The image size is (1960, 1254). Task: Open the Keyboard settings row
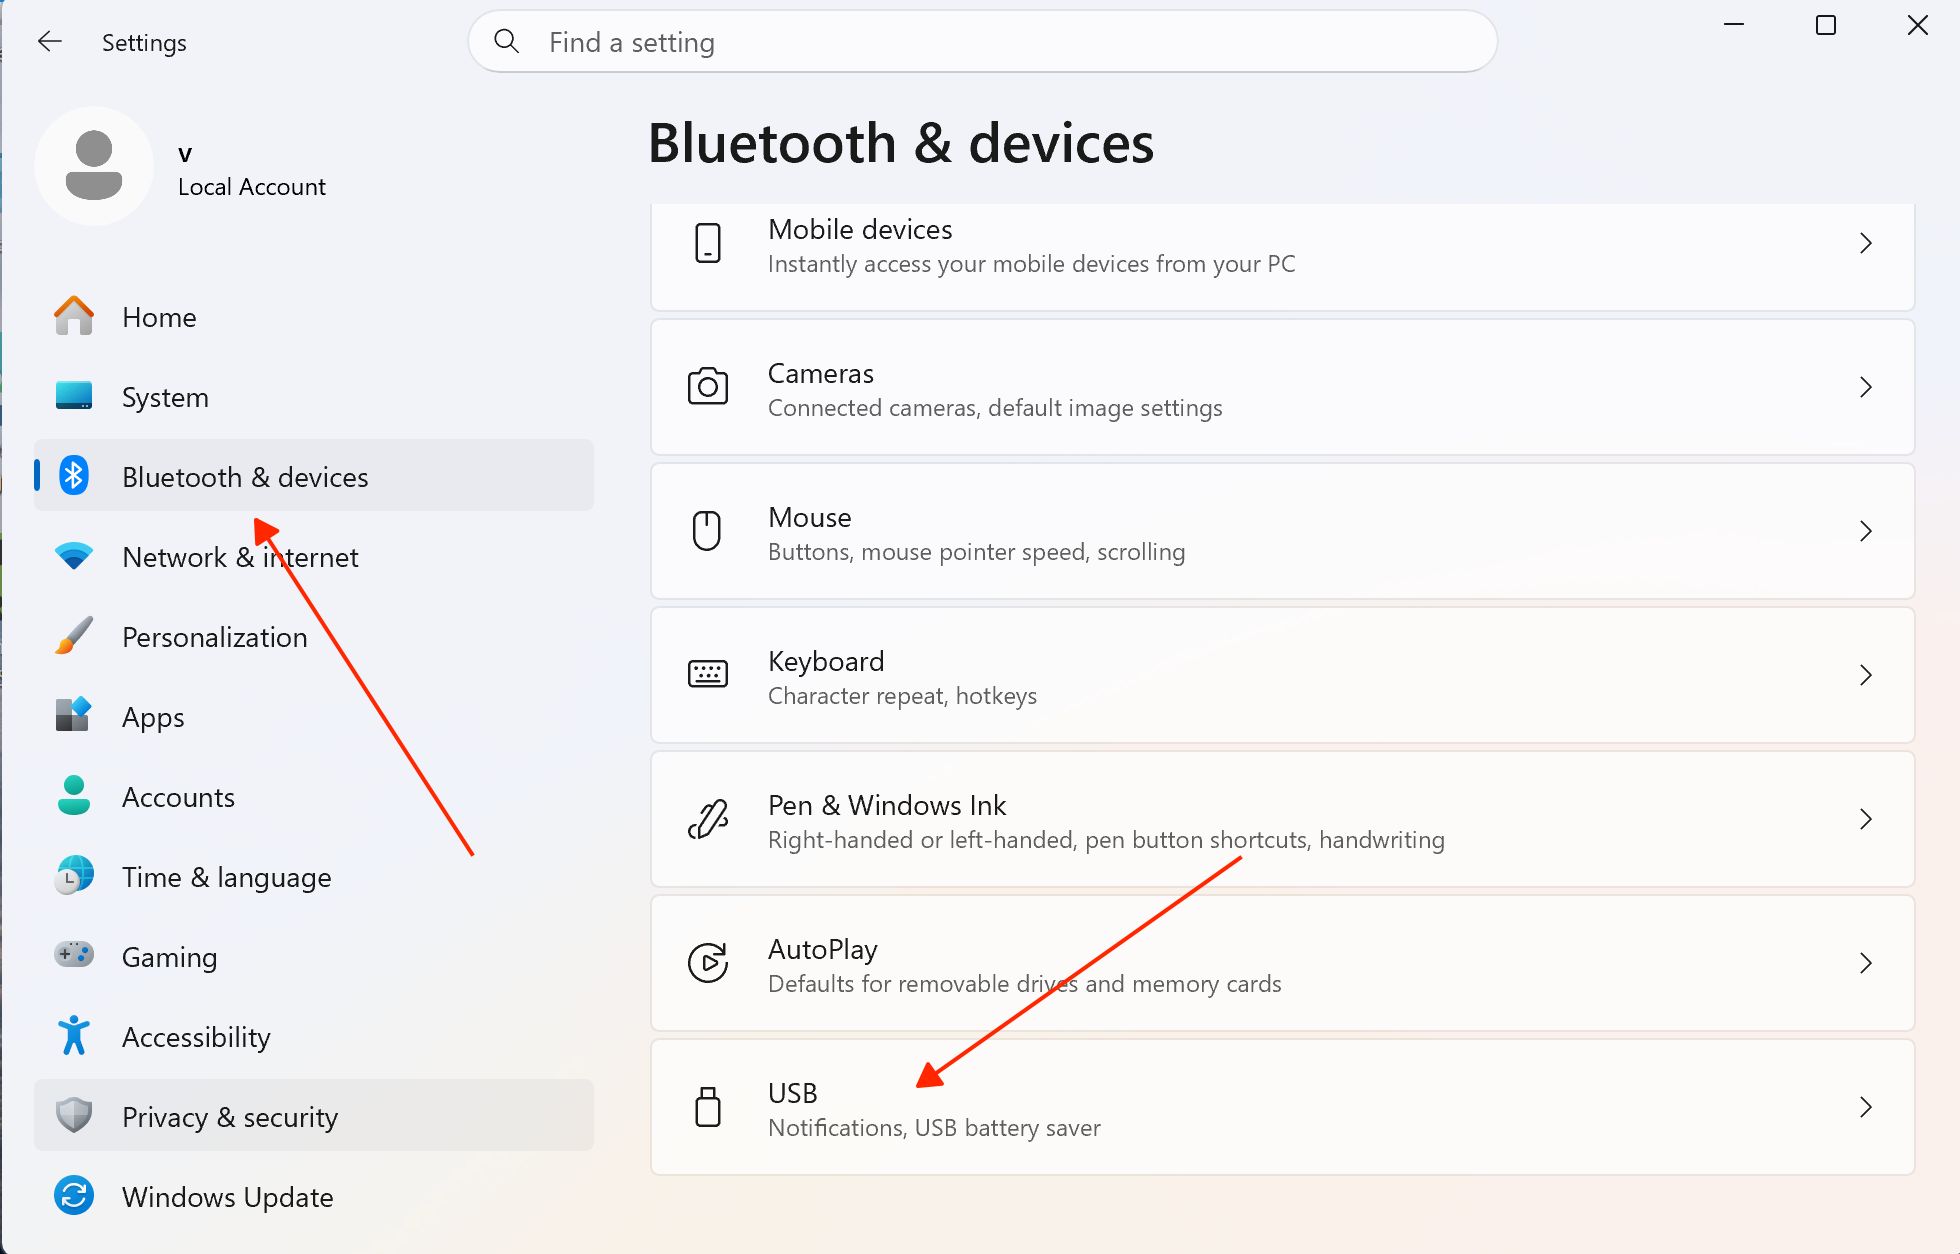click(1282, 675)
